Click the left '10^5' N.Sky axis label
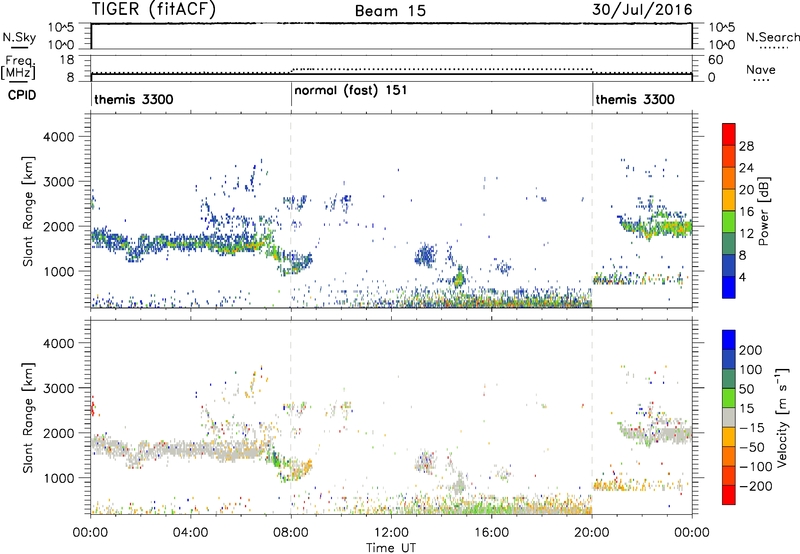Viewport: 800px width, 554px height. (x=61, y=27)
